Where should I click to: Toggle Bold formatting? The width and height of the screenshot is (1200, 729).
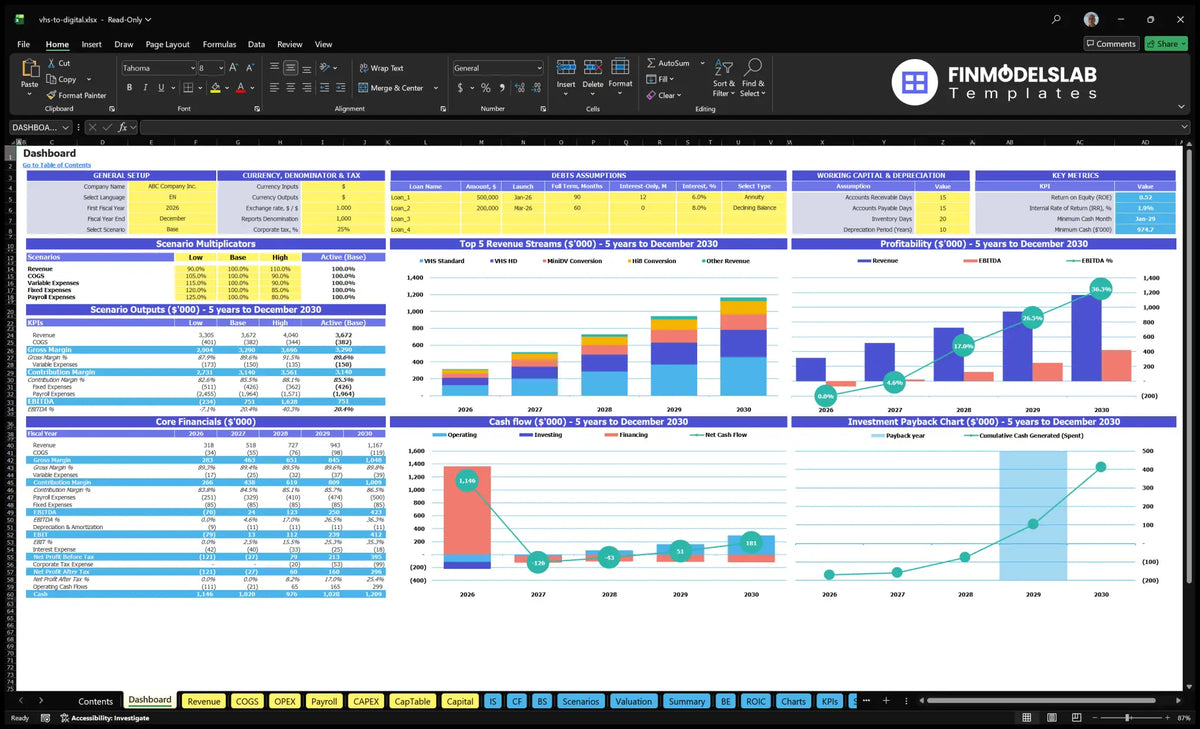tap(129, 88)
